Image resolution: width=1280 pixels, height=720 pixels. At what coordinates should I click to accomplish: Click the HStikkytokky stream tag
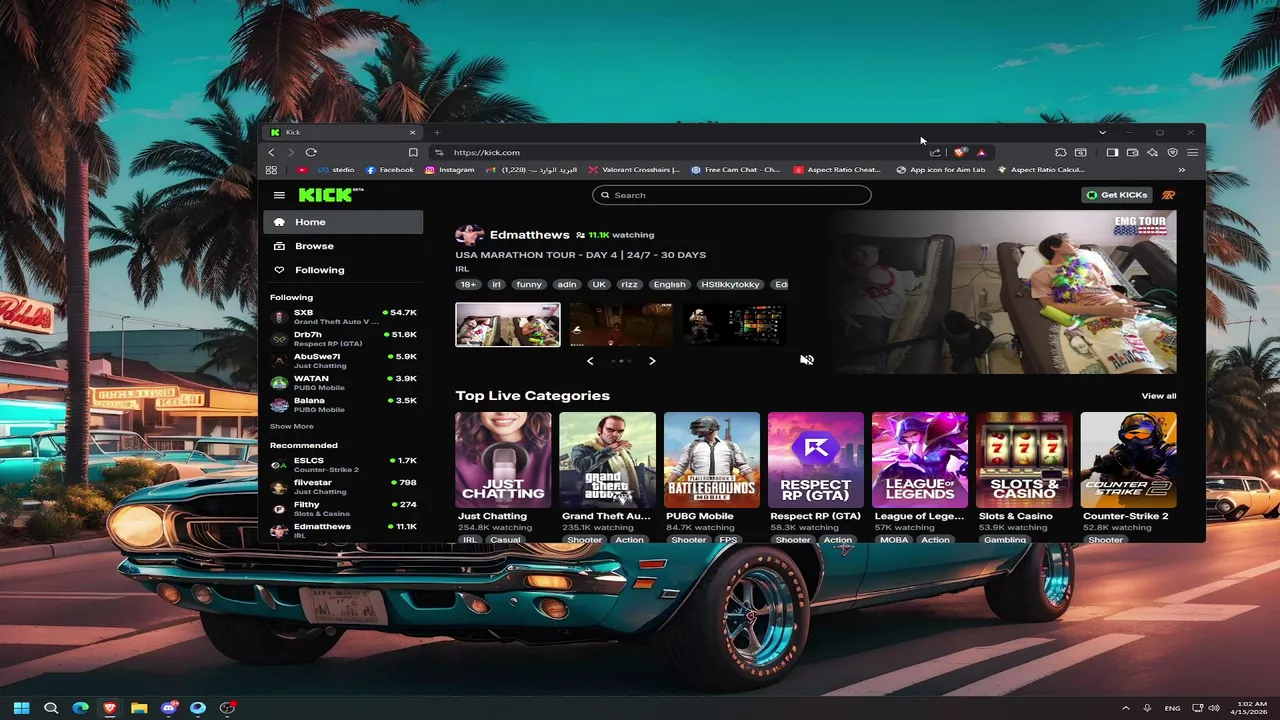point(729,284)
